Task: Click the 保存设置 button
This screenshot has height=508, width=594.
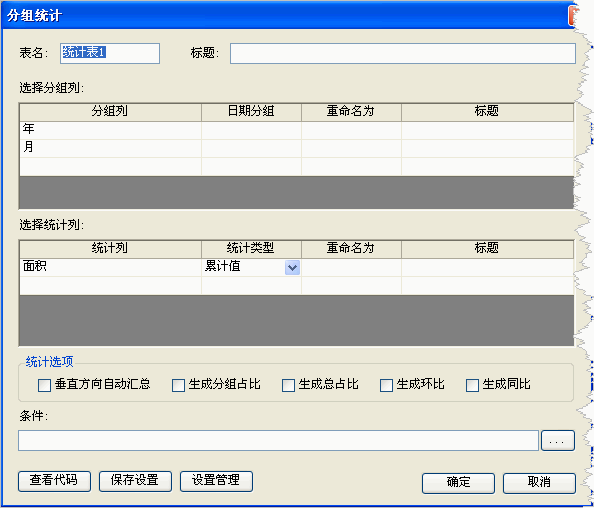Action: pos(135,481)
